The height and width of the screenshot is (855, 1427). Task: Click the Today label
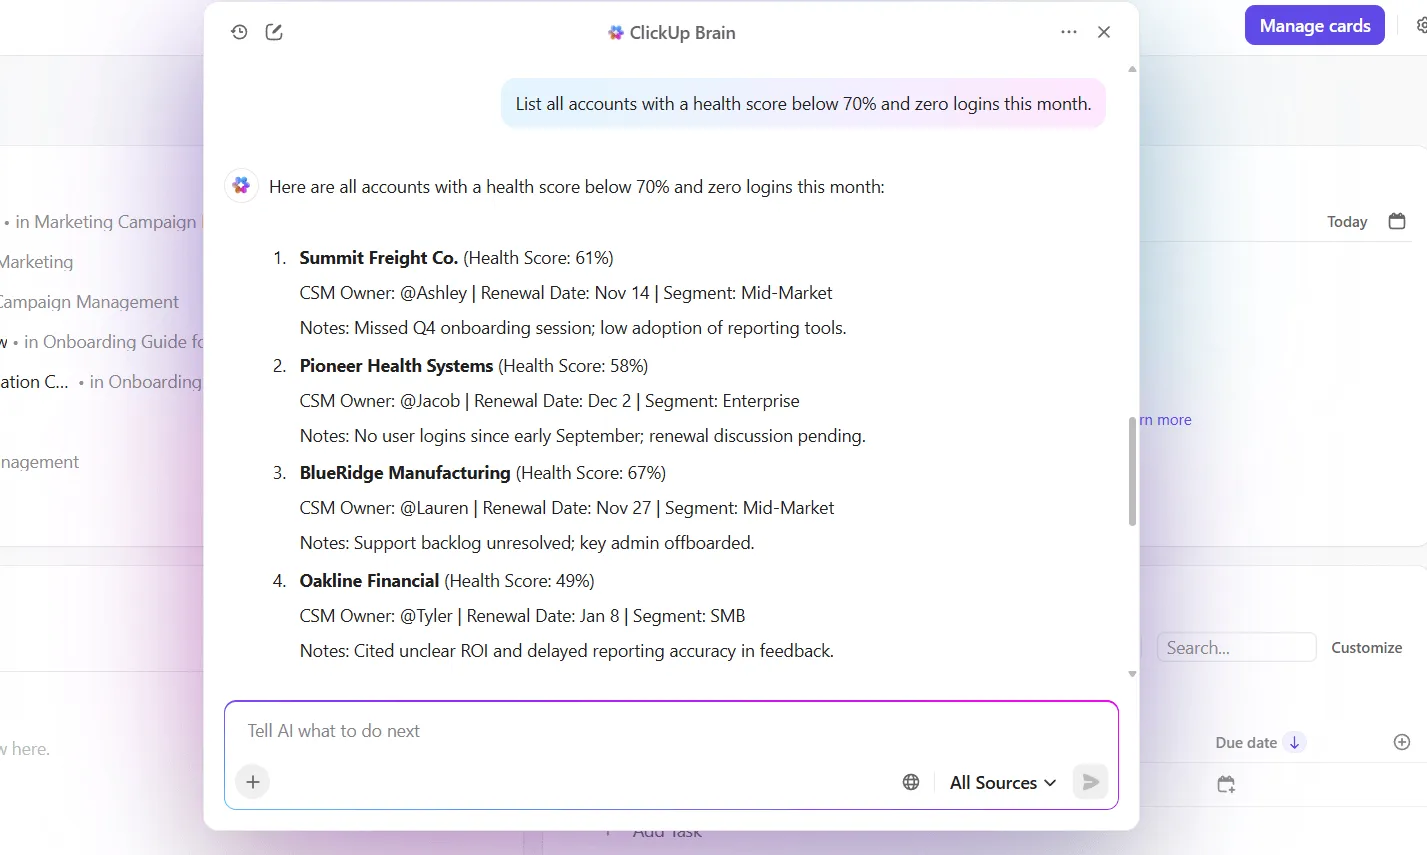point(1347,222)
